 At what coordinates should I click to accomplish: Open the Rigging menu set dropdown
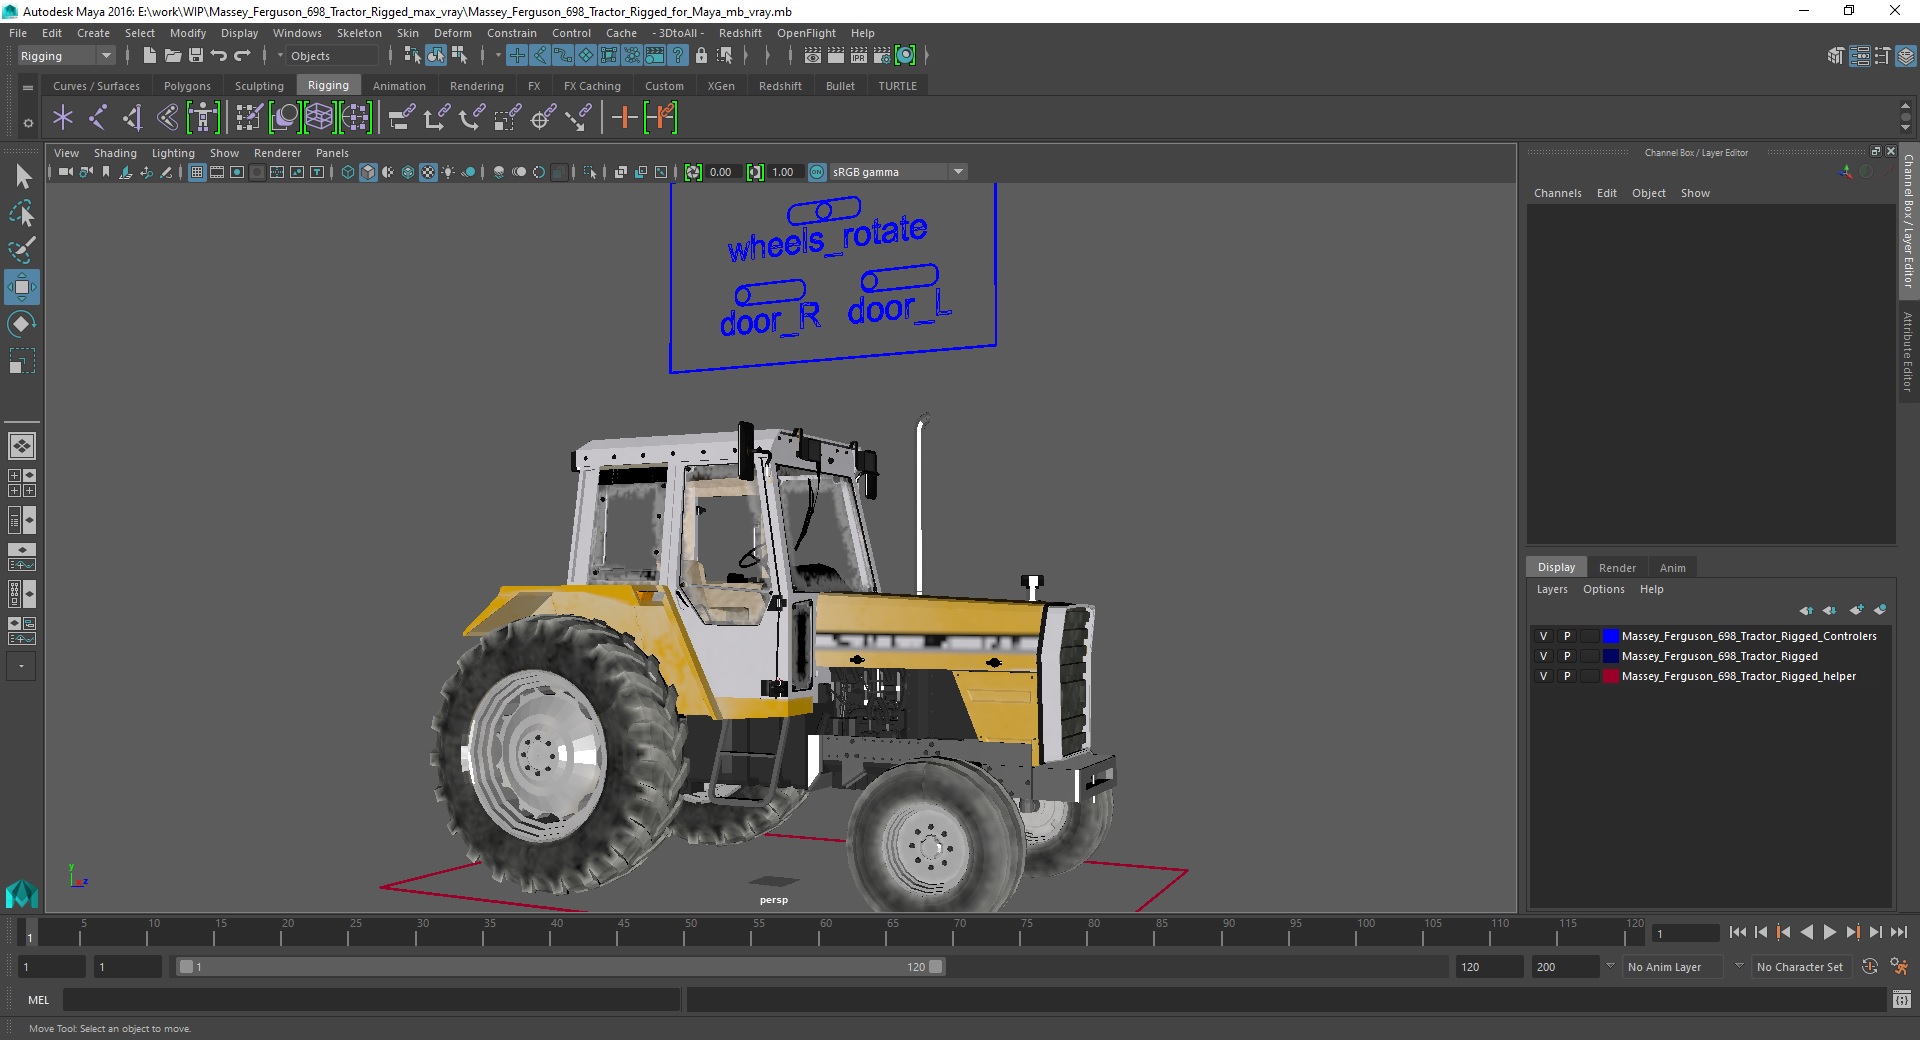click(66, 56)
